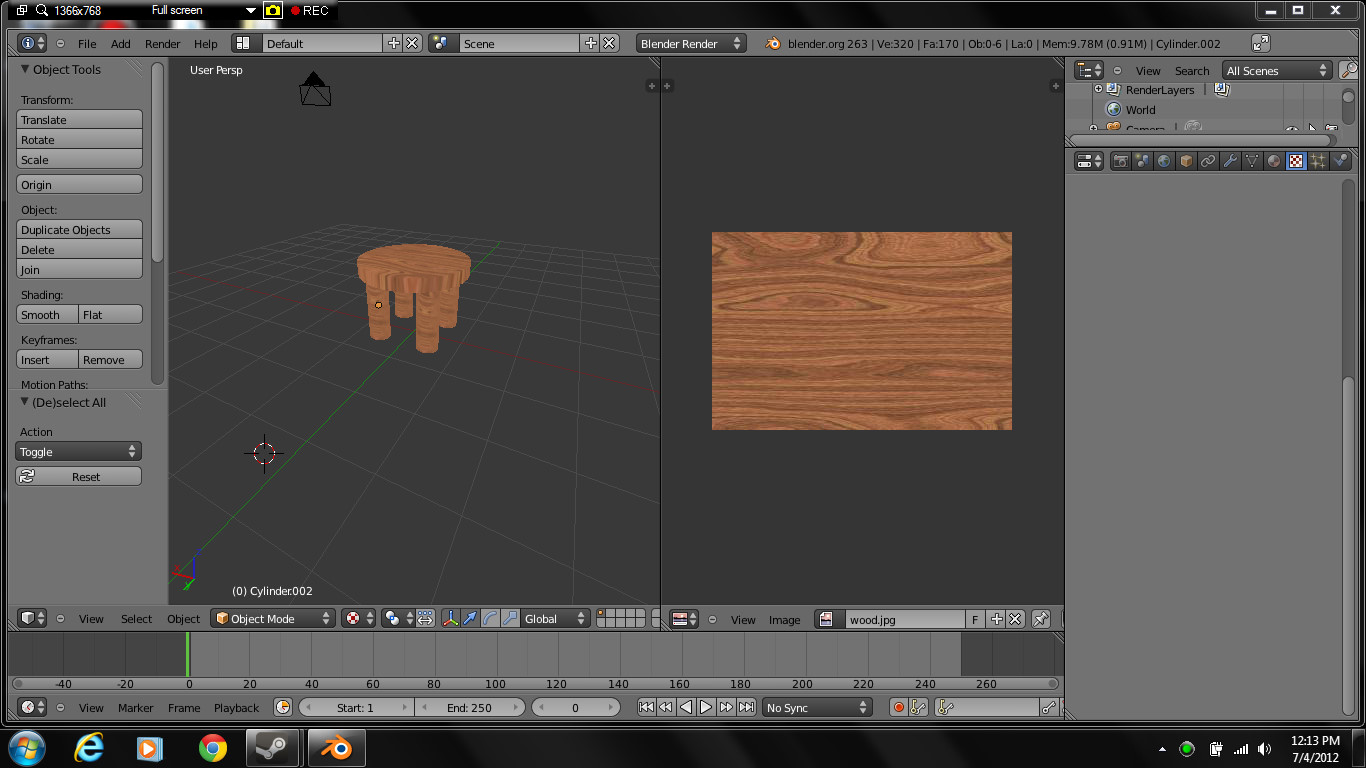Delete the current Scene
The width and height of the screenshot is (1366, 768).
click(x=610, y=43)
